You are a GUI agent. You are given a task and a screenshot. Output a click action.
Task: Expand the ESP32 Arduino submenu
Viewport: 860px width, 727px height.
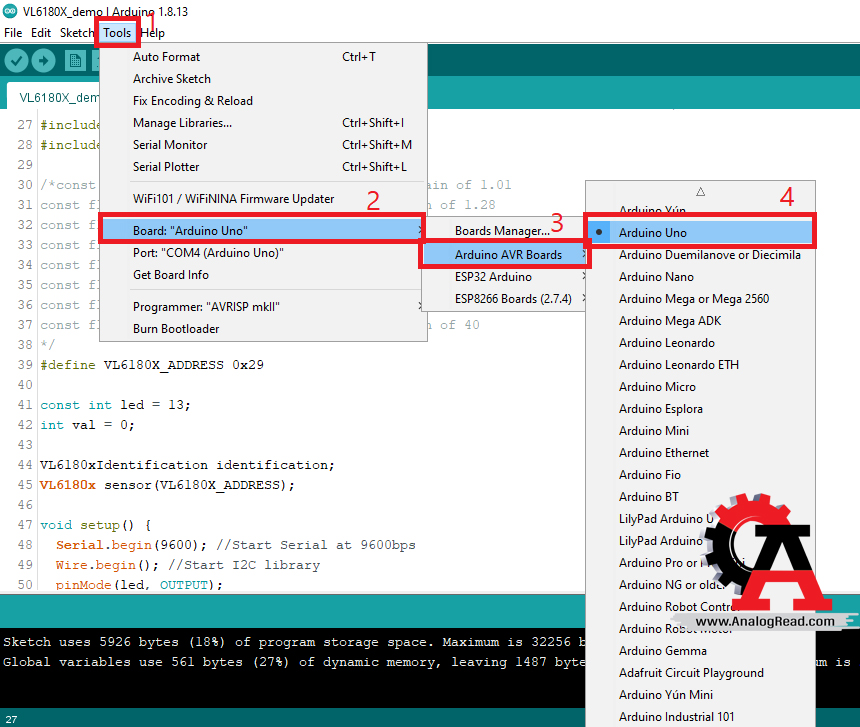click(505, 277)
